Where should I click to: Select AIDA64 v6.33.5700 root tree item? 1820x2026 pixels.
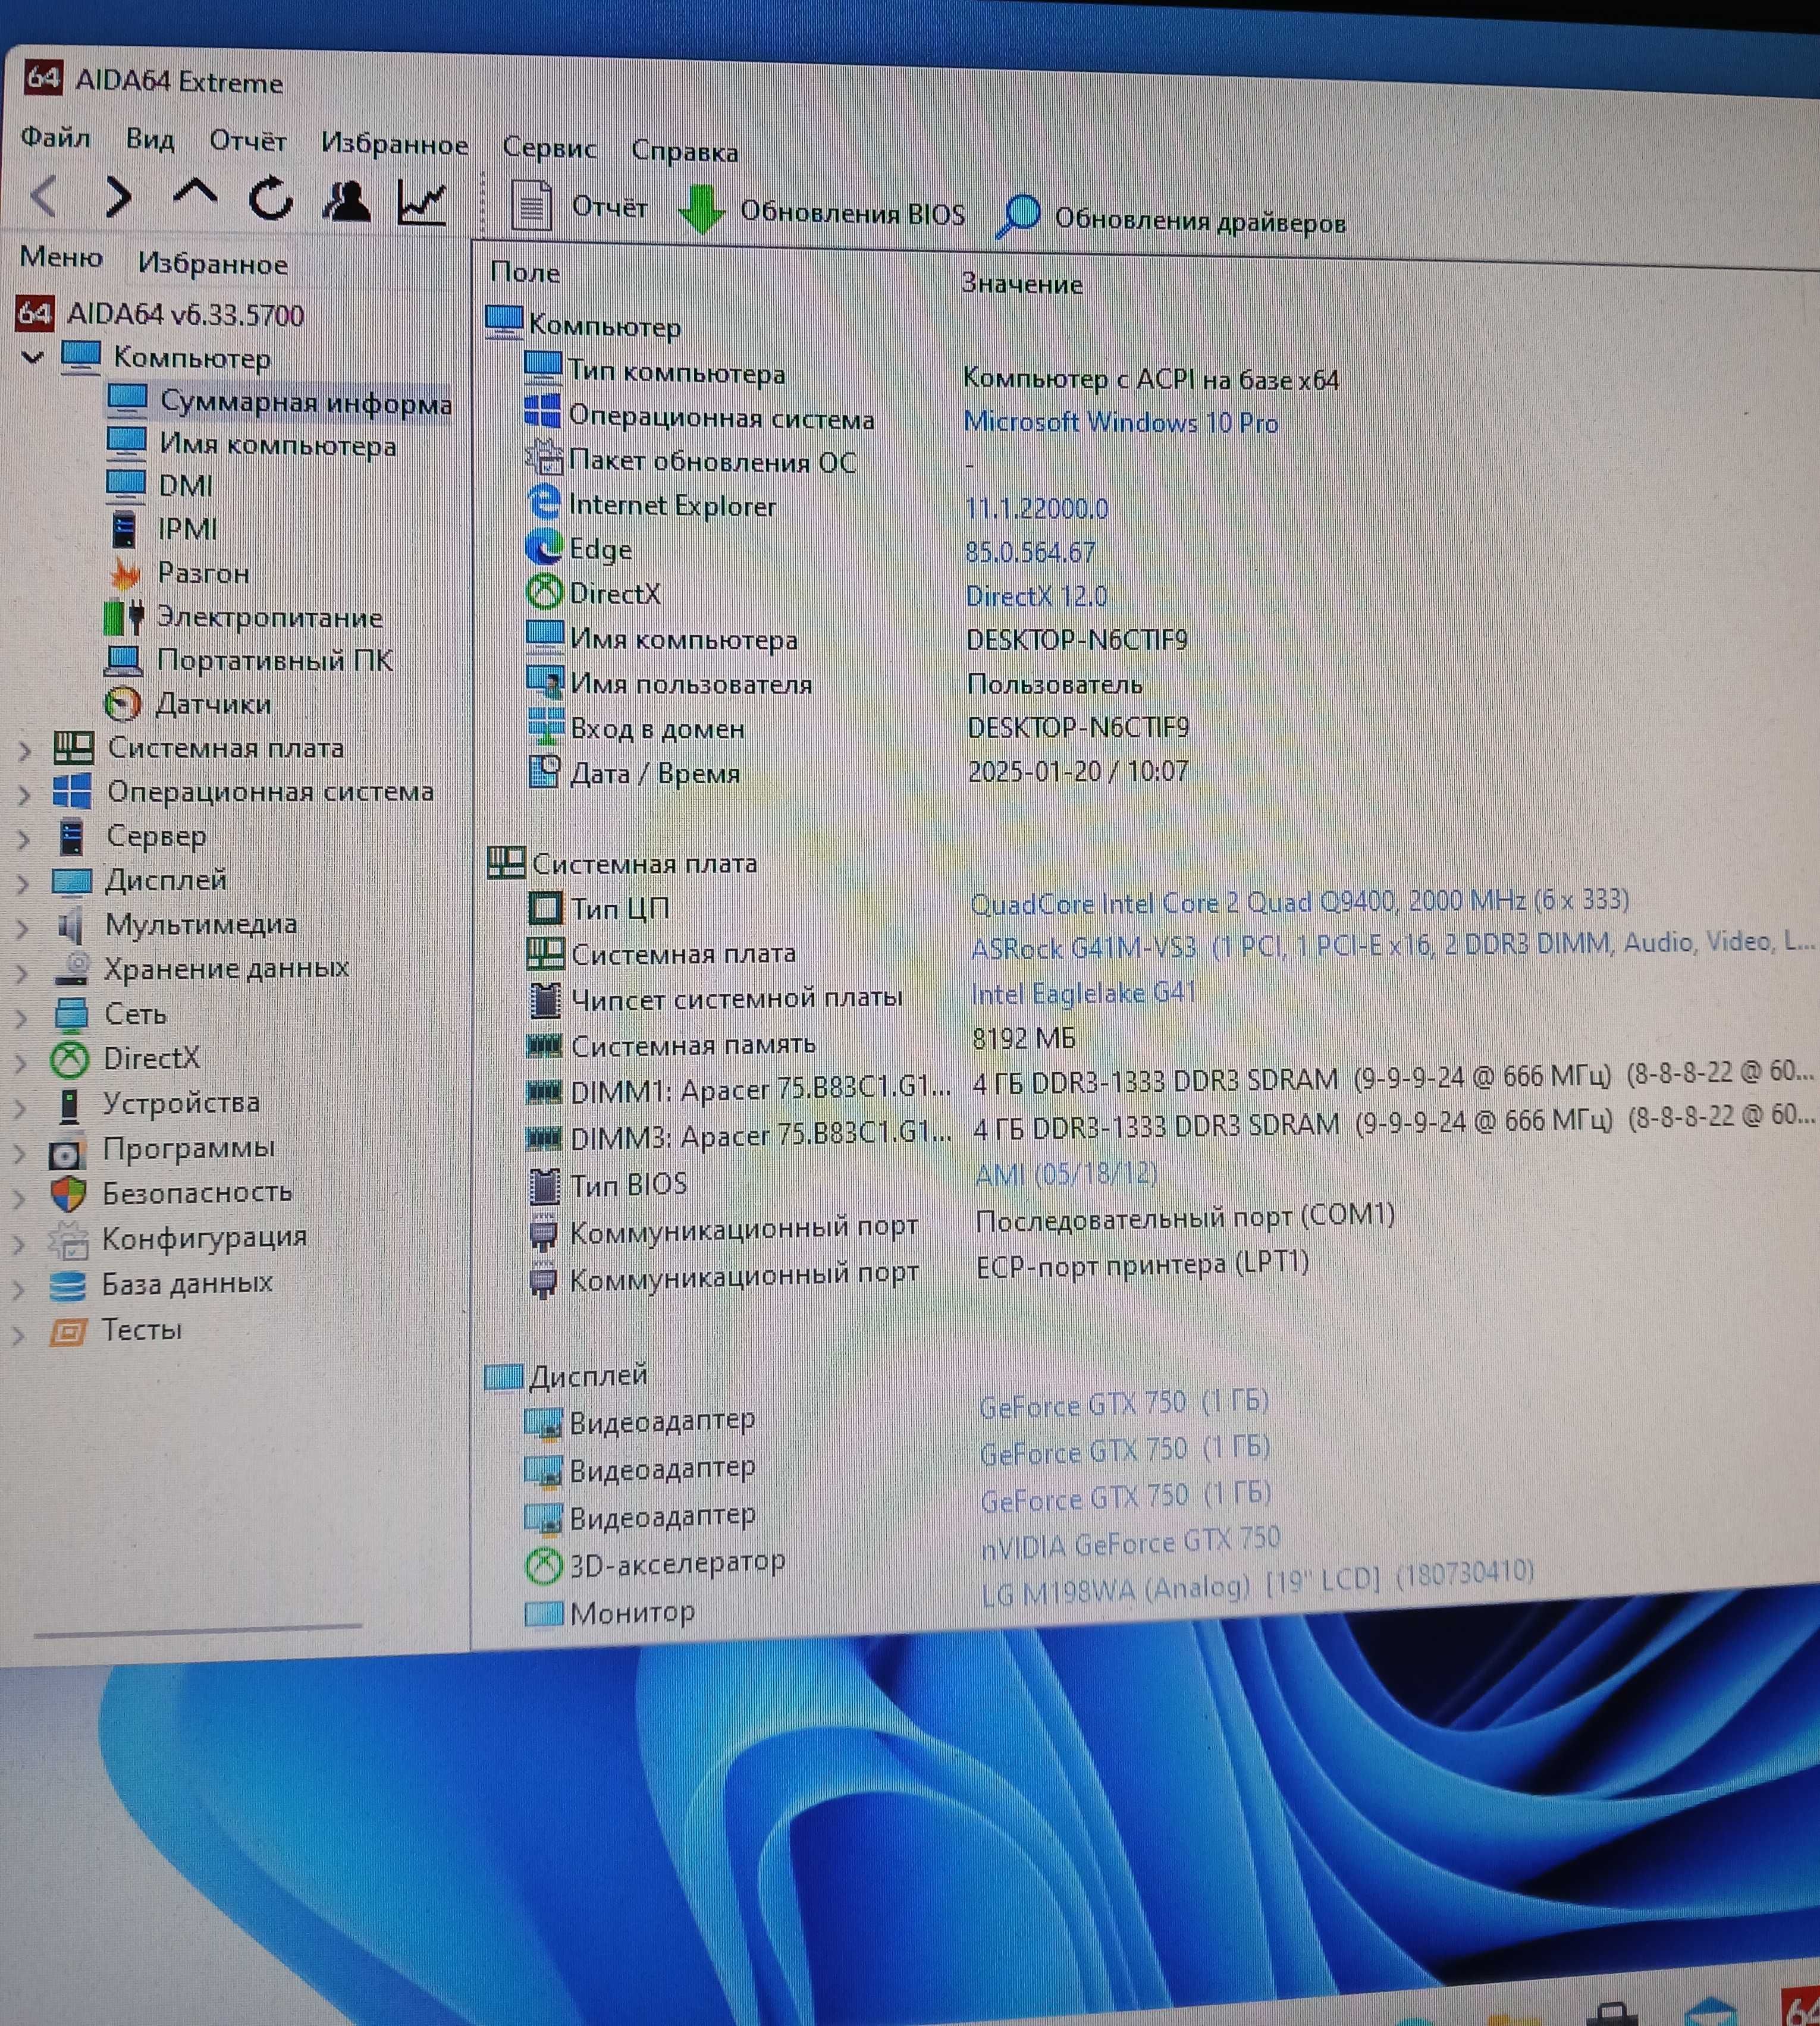point(160,314)
